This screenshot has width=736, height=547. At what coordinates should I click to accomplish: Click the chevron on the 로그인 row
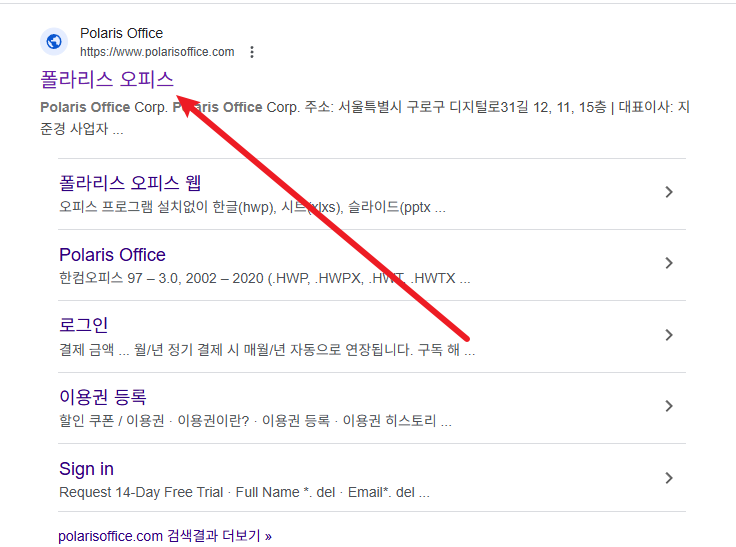[669, 335]
